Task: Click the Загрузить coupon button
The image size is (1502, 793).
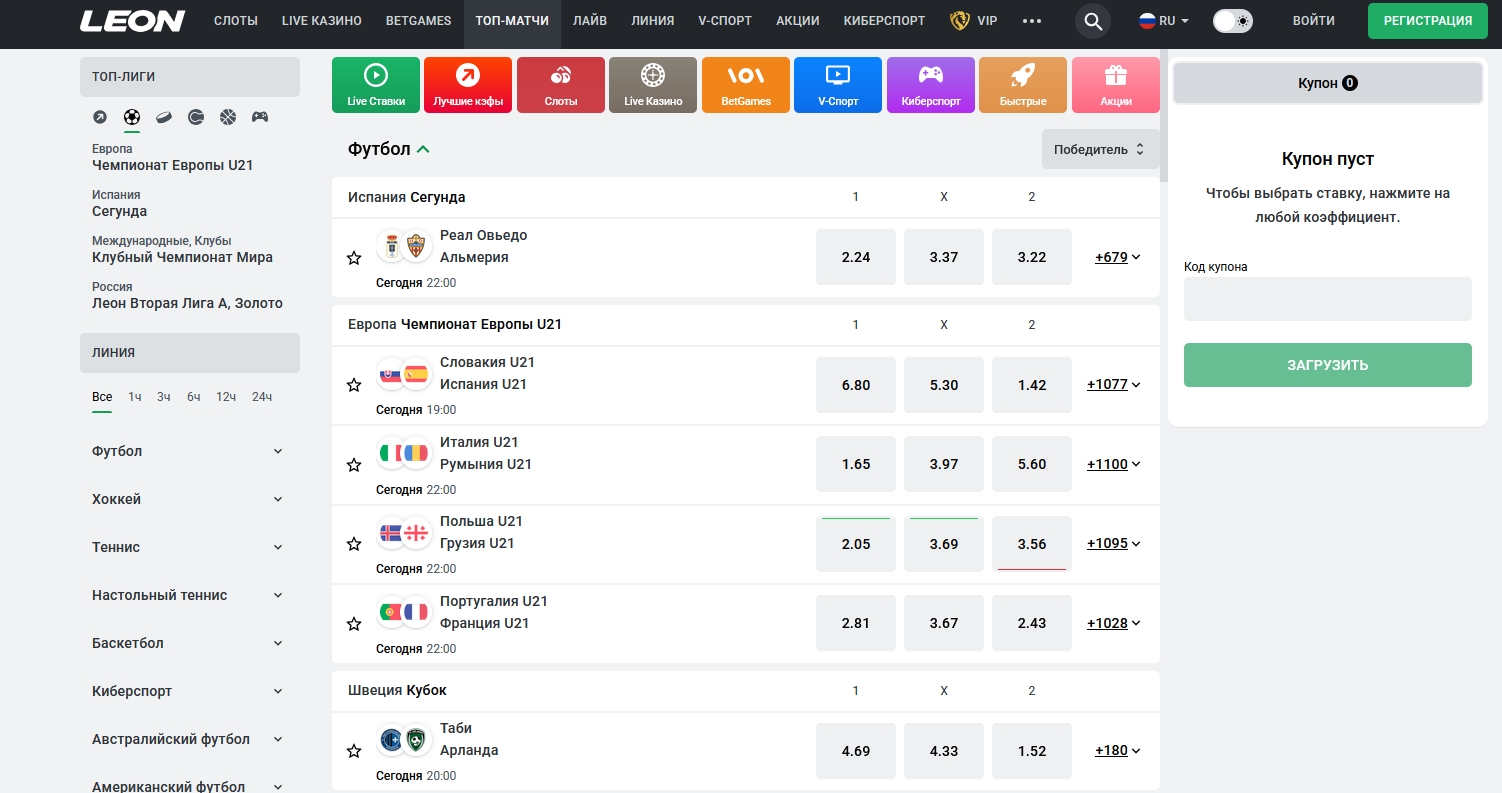Action: [x=1328, y=365]
